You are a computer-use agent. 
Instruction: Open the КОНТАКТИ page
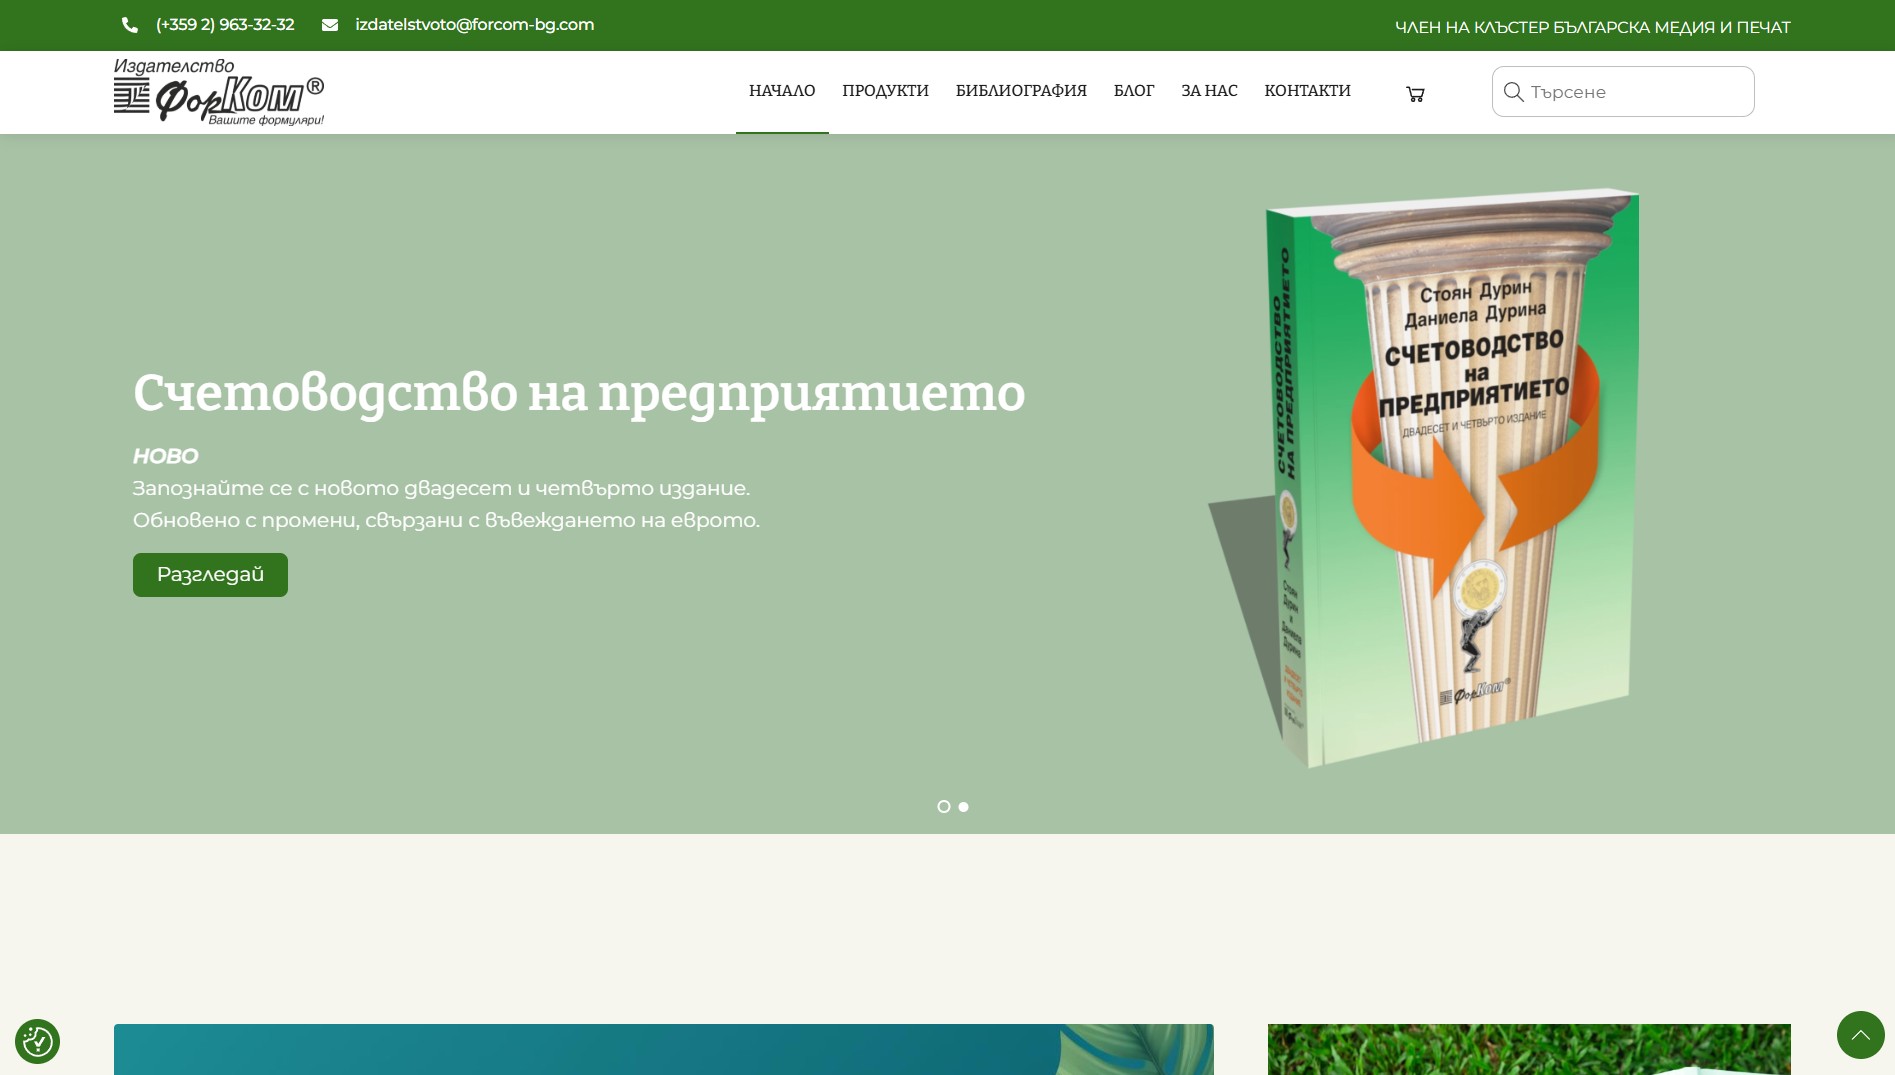coord(1307,91)
